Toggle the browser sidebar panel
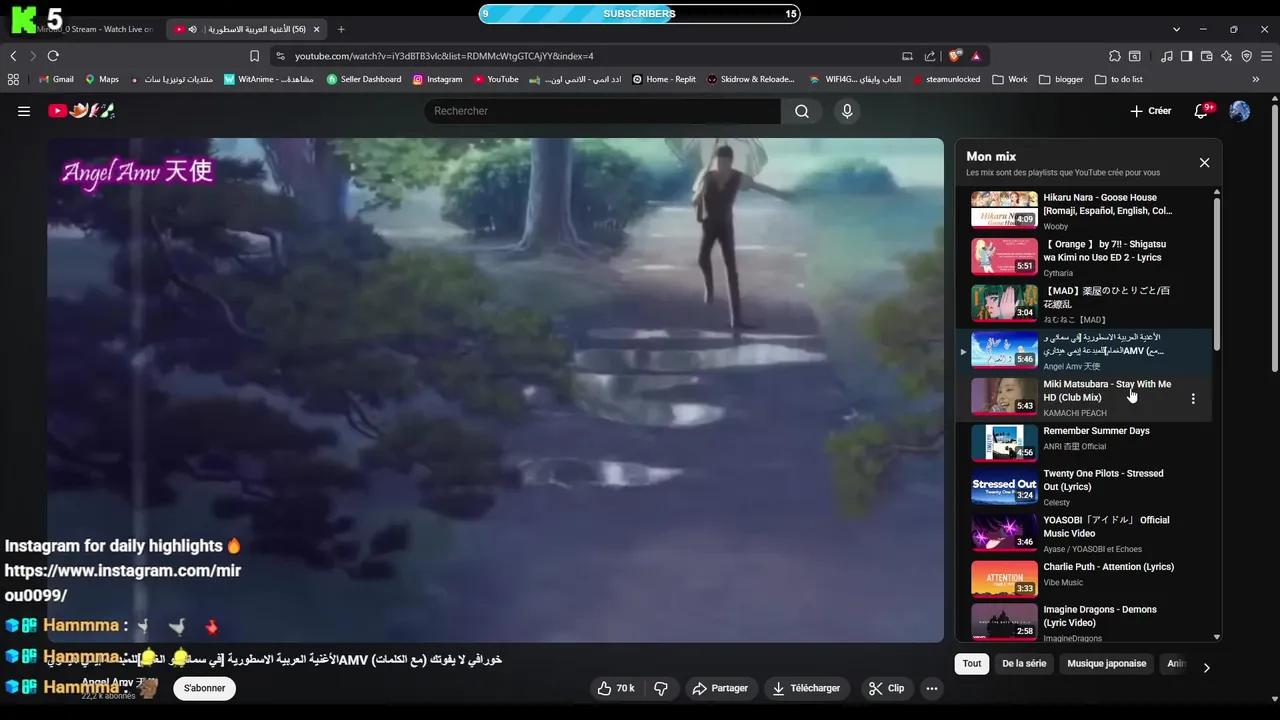1280x720 pixels. [x=1186, y=56]
